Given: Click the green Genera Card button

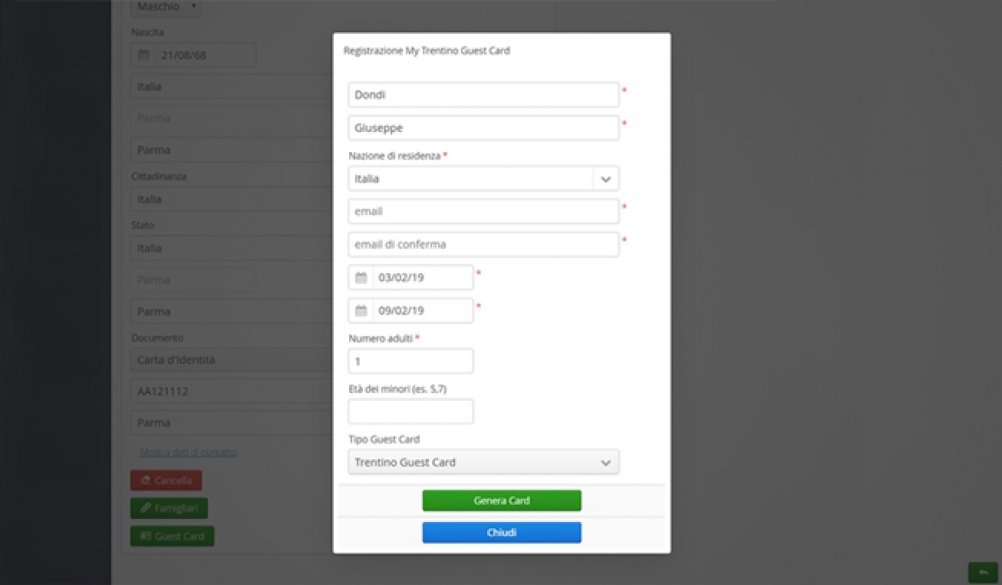Looking at the screenshot, I should coord(501,500).
